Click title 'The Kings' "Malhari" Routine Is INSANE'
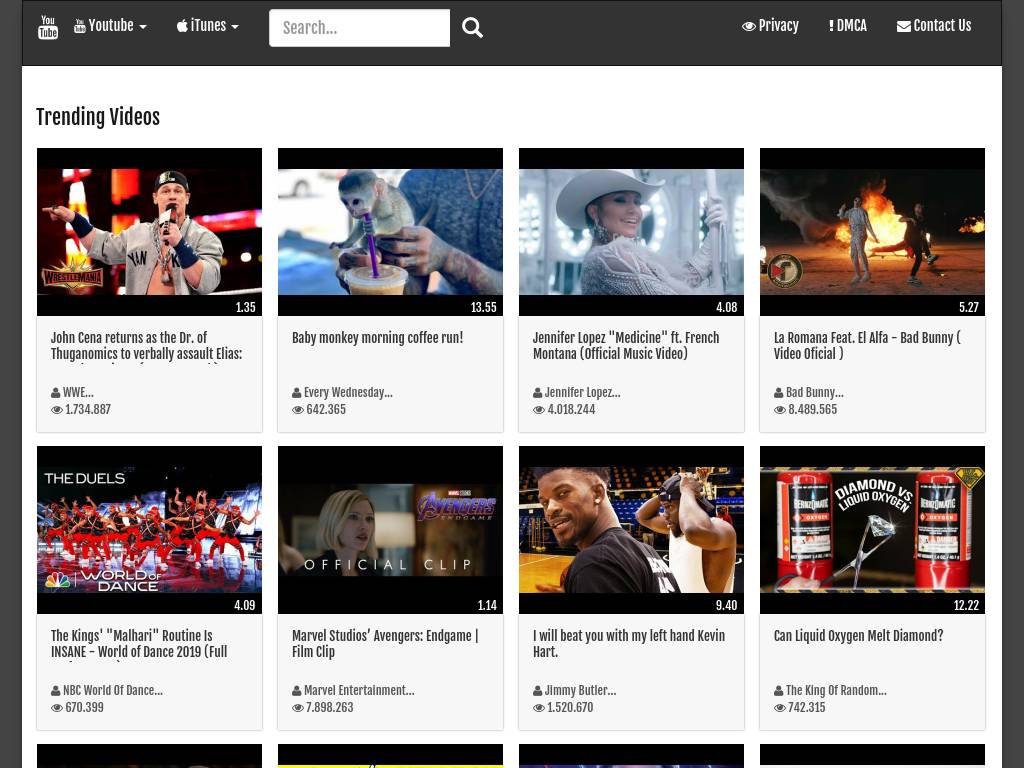This screenshot has height=768, width=1024. click(x=139, y=643)
